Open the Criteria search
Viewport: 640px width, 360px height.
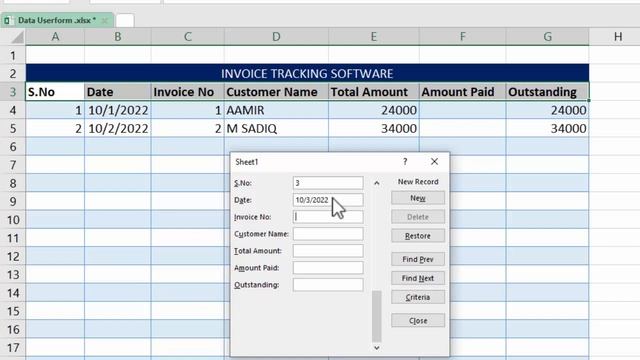click(418, 297)
